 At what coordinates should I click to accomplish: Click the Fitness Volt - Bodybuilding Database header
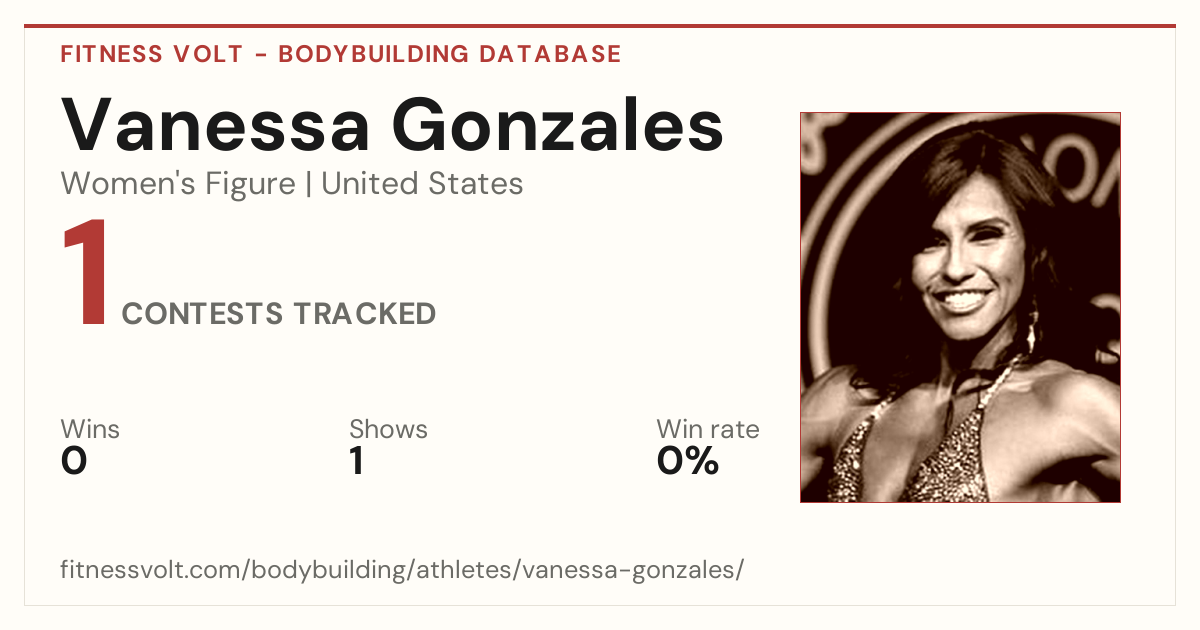coord(341,54)
